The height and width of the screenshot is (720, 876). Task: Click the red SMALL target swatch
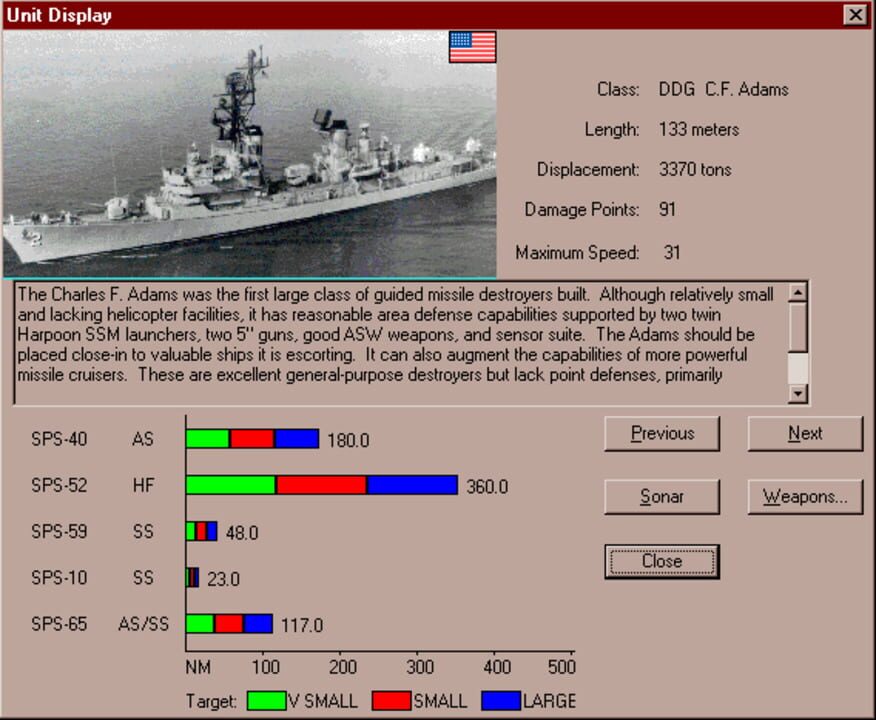tap(392, 700)
